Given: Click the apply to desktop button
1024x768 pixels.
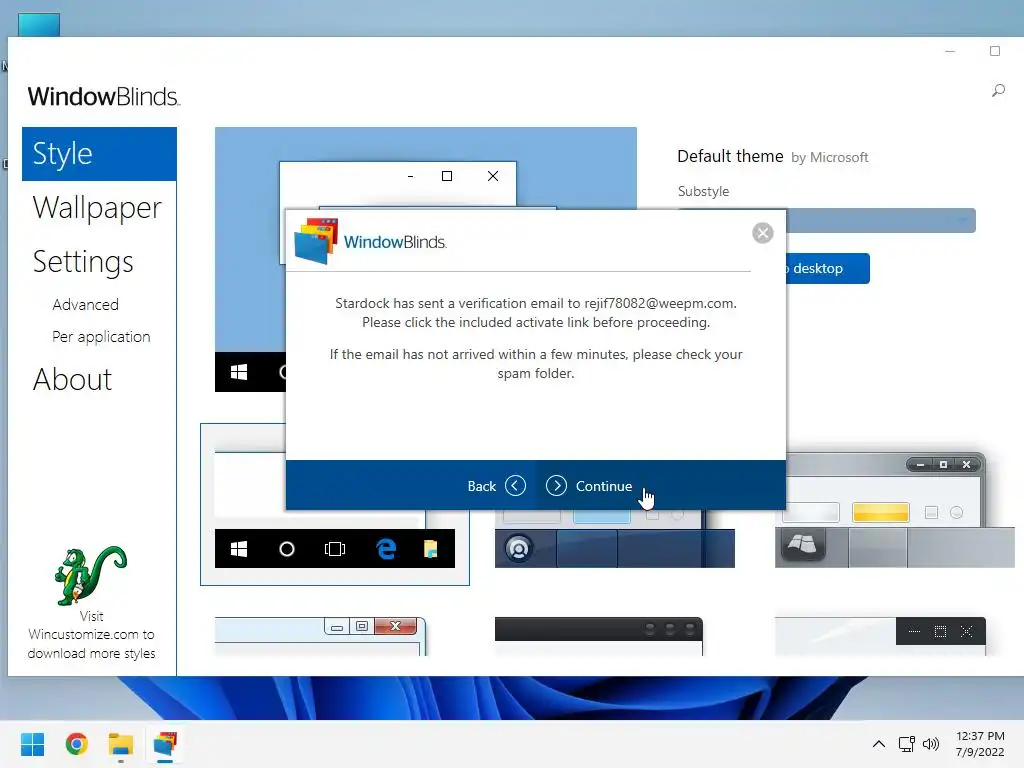Looking at the screenshot, I should (827, 268).
